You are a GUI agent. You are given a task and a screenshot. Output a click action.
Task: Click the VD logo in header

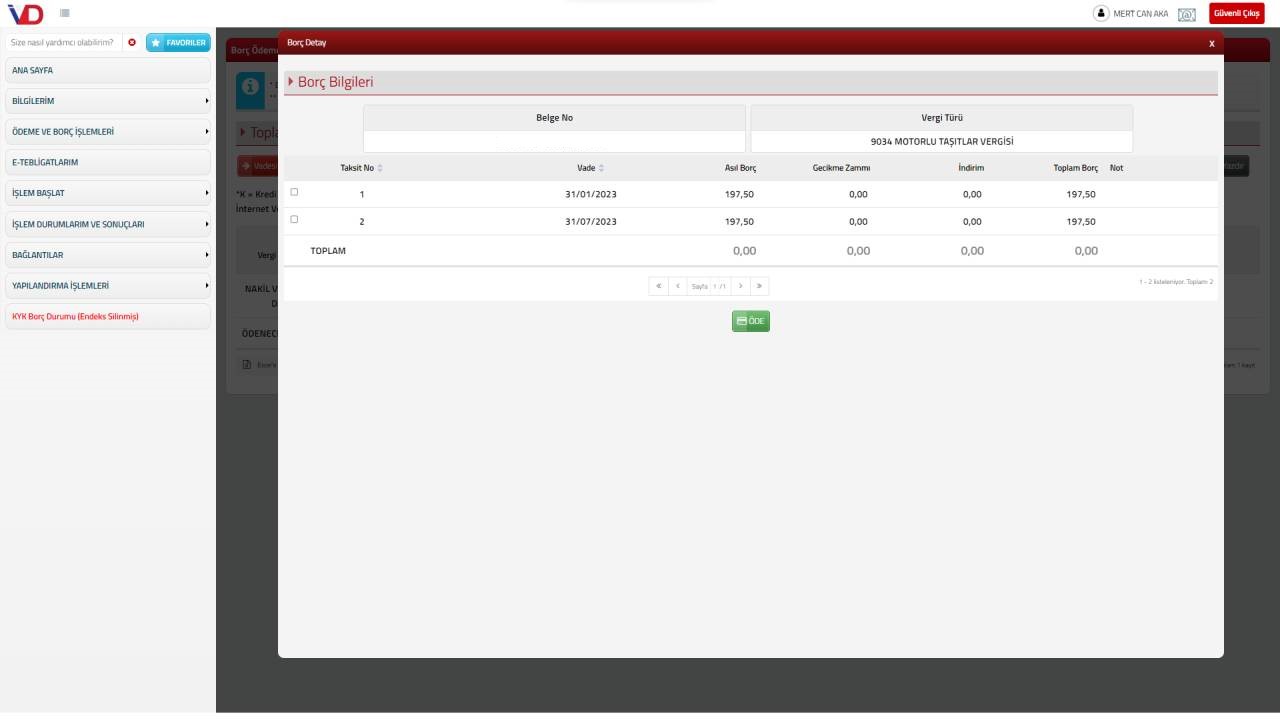pyautogui.click(x=25, y=13)
